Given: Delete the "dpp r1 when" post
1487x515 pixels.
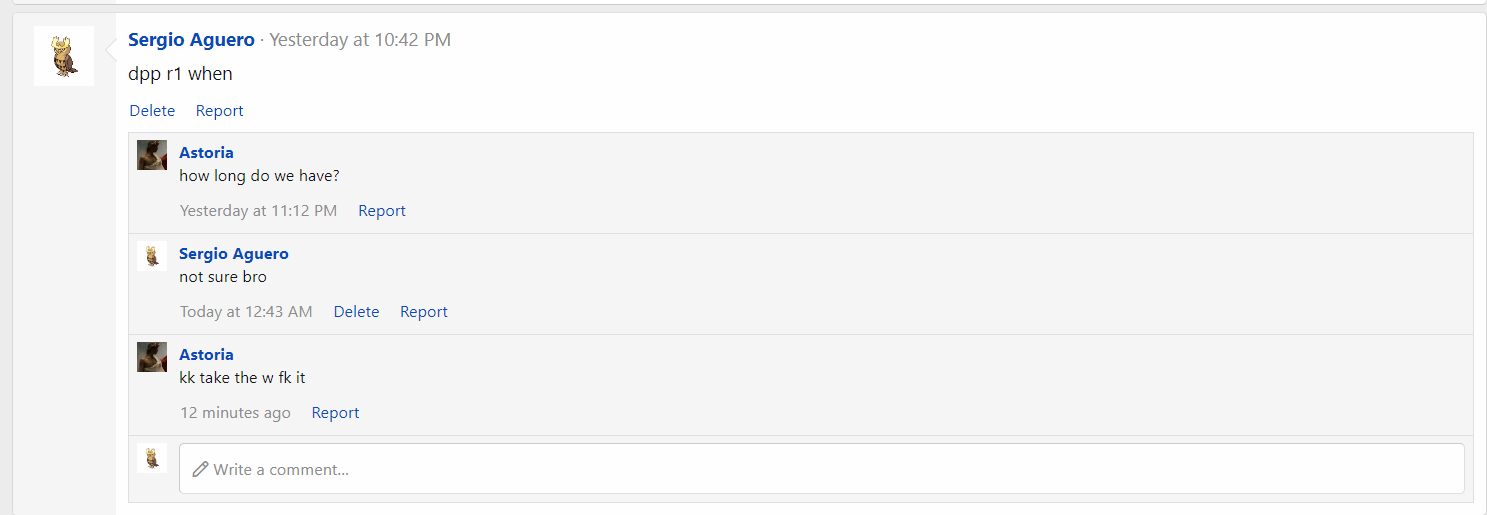Looking at the screenshot, I should [152, 111].
